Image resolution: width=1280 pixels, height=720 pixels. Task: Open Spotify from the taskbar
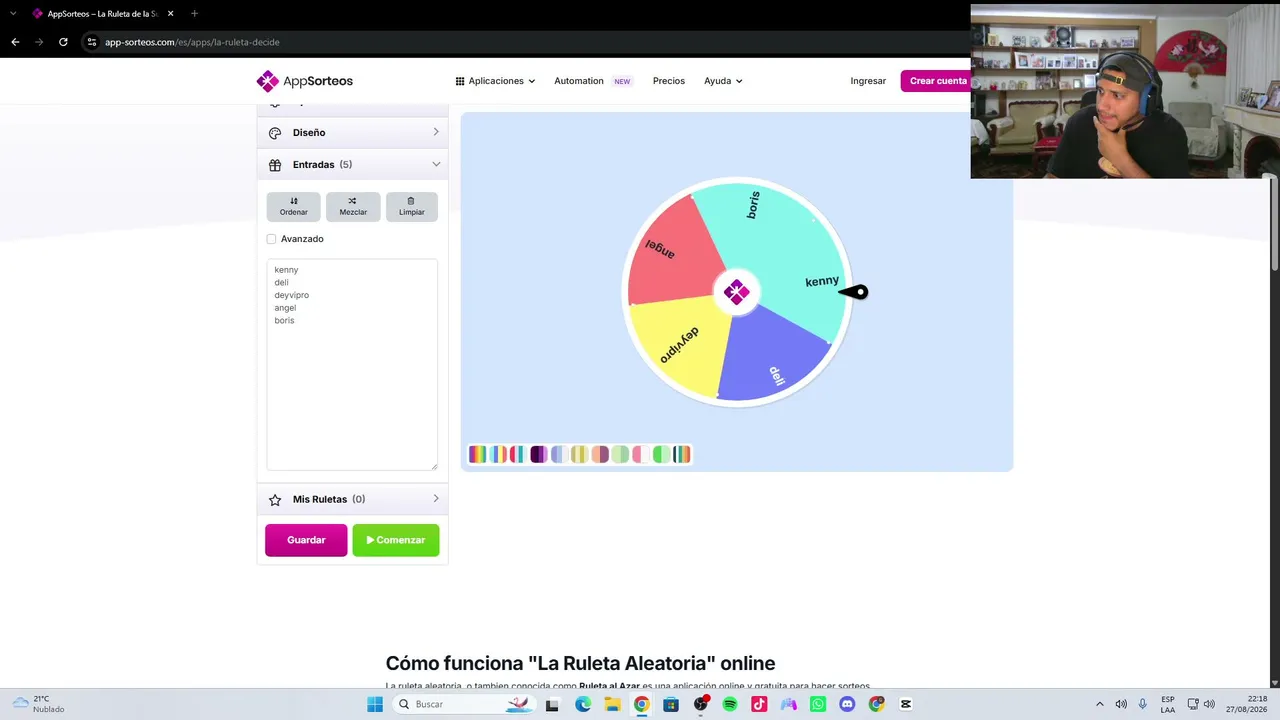tap(730, 704)
